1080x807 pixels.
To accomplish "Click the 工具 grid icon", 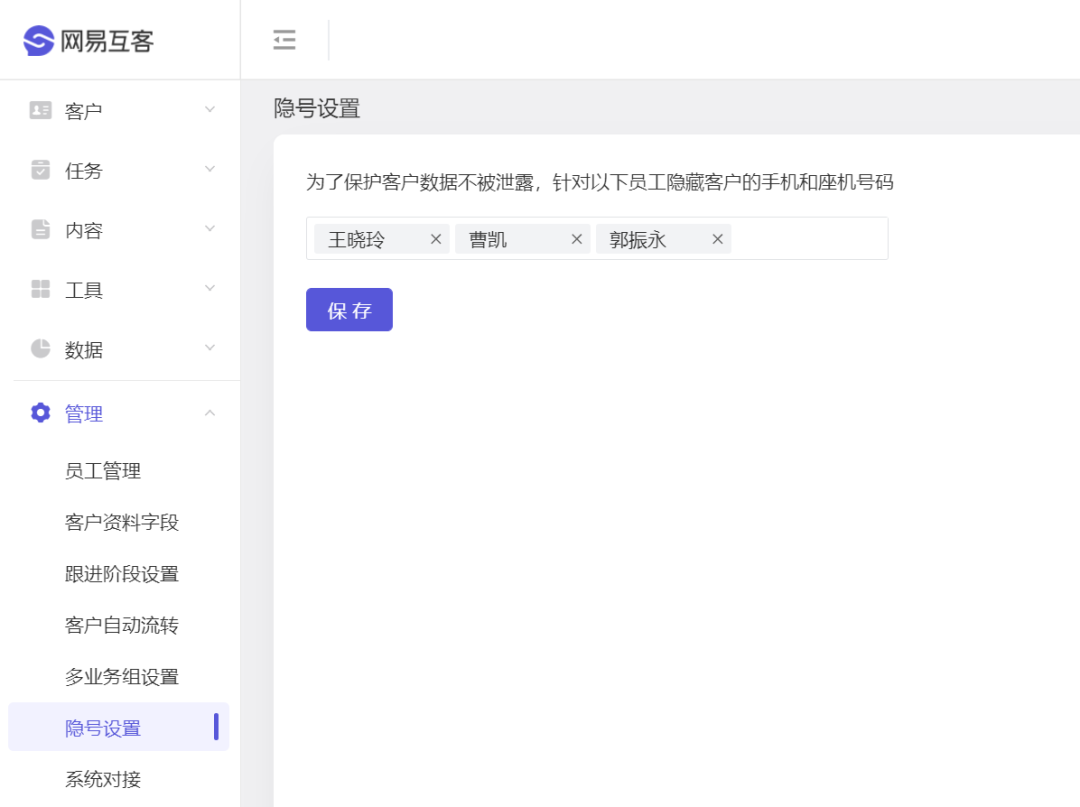I will [41, 289].
